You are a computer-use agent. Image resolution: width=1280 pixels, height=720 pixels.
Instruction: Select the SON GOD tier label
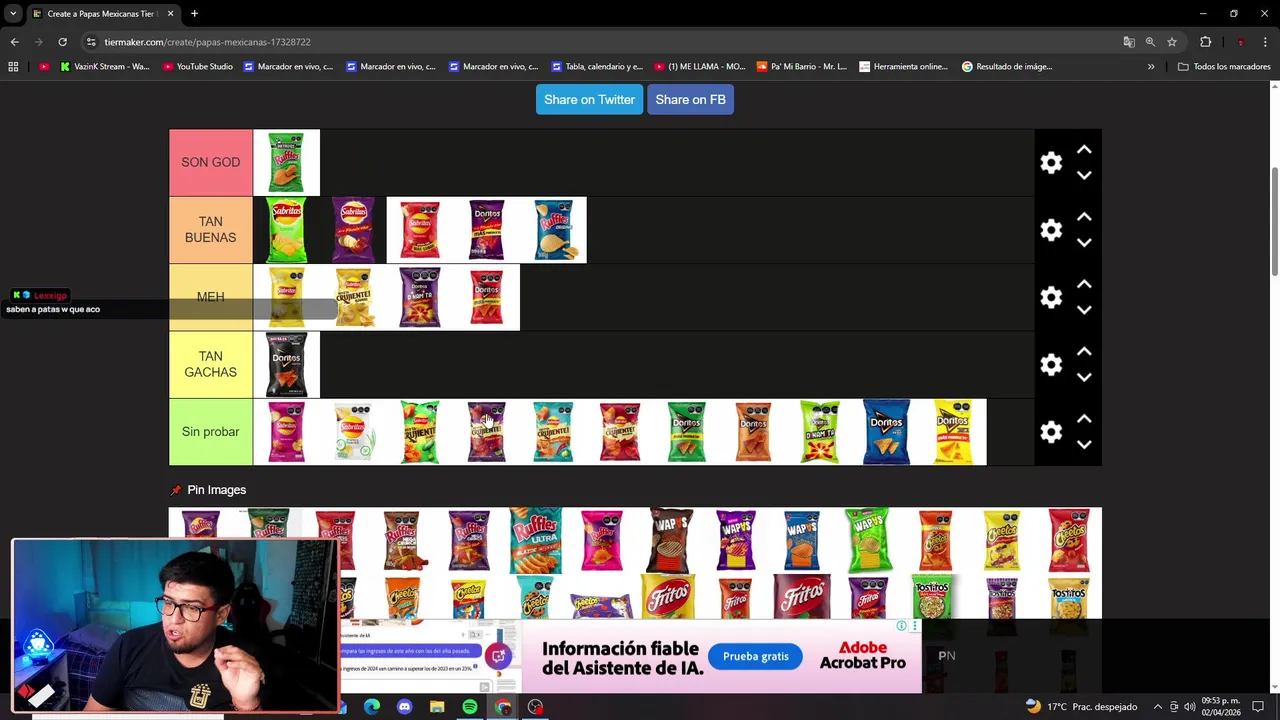pos(210,162)
